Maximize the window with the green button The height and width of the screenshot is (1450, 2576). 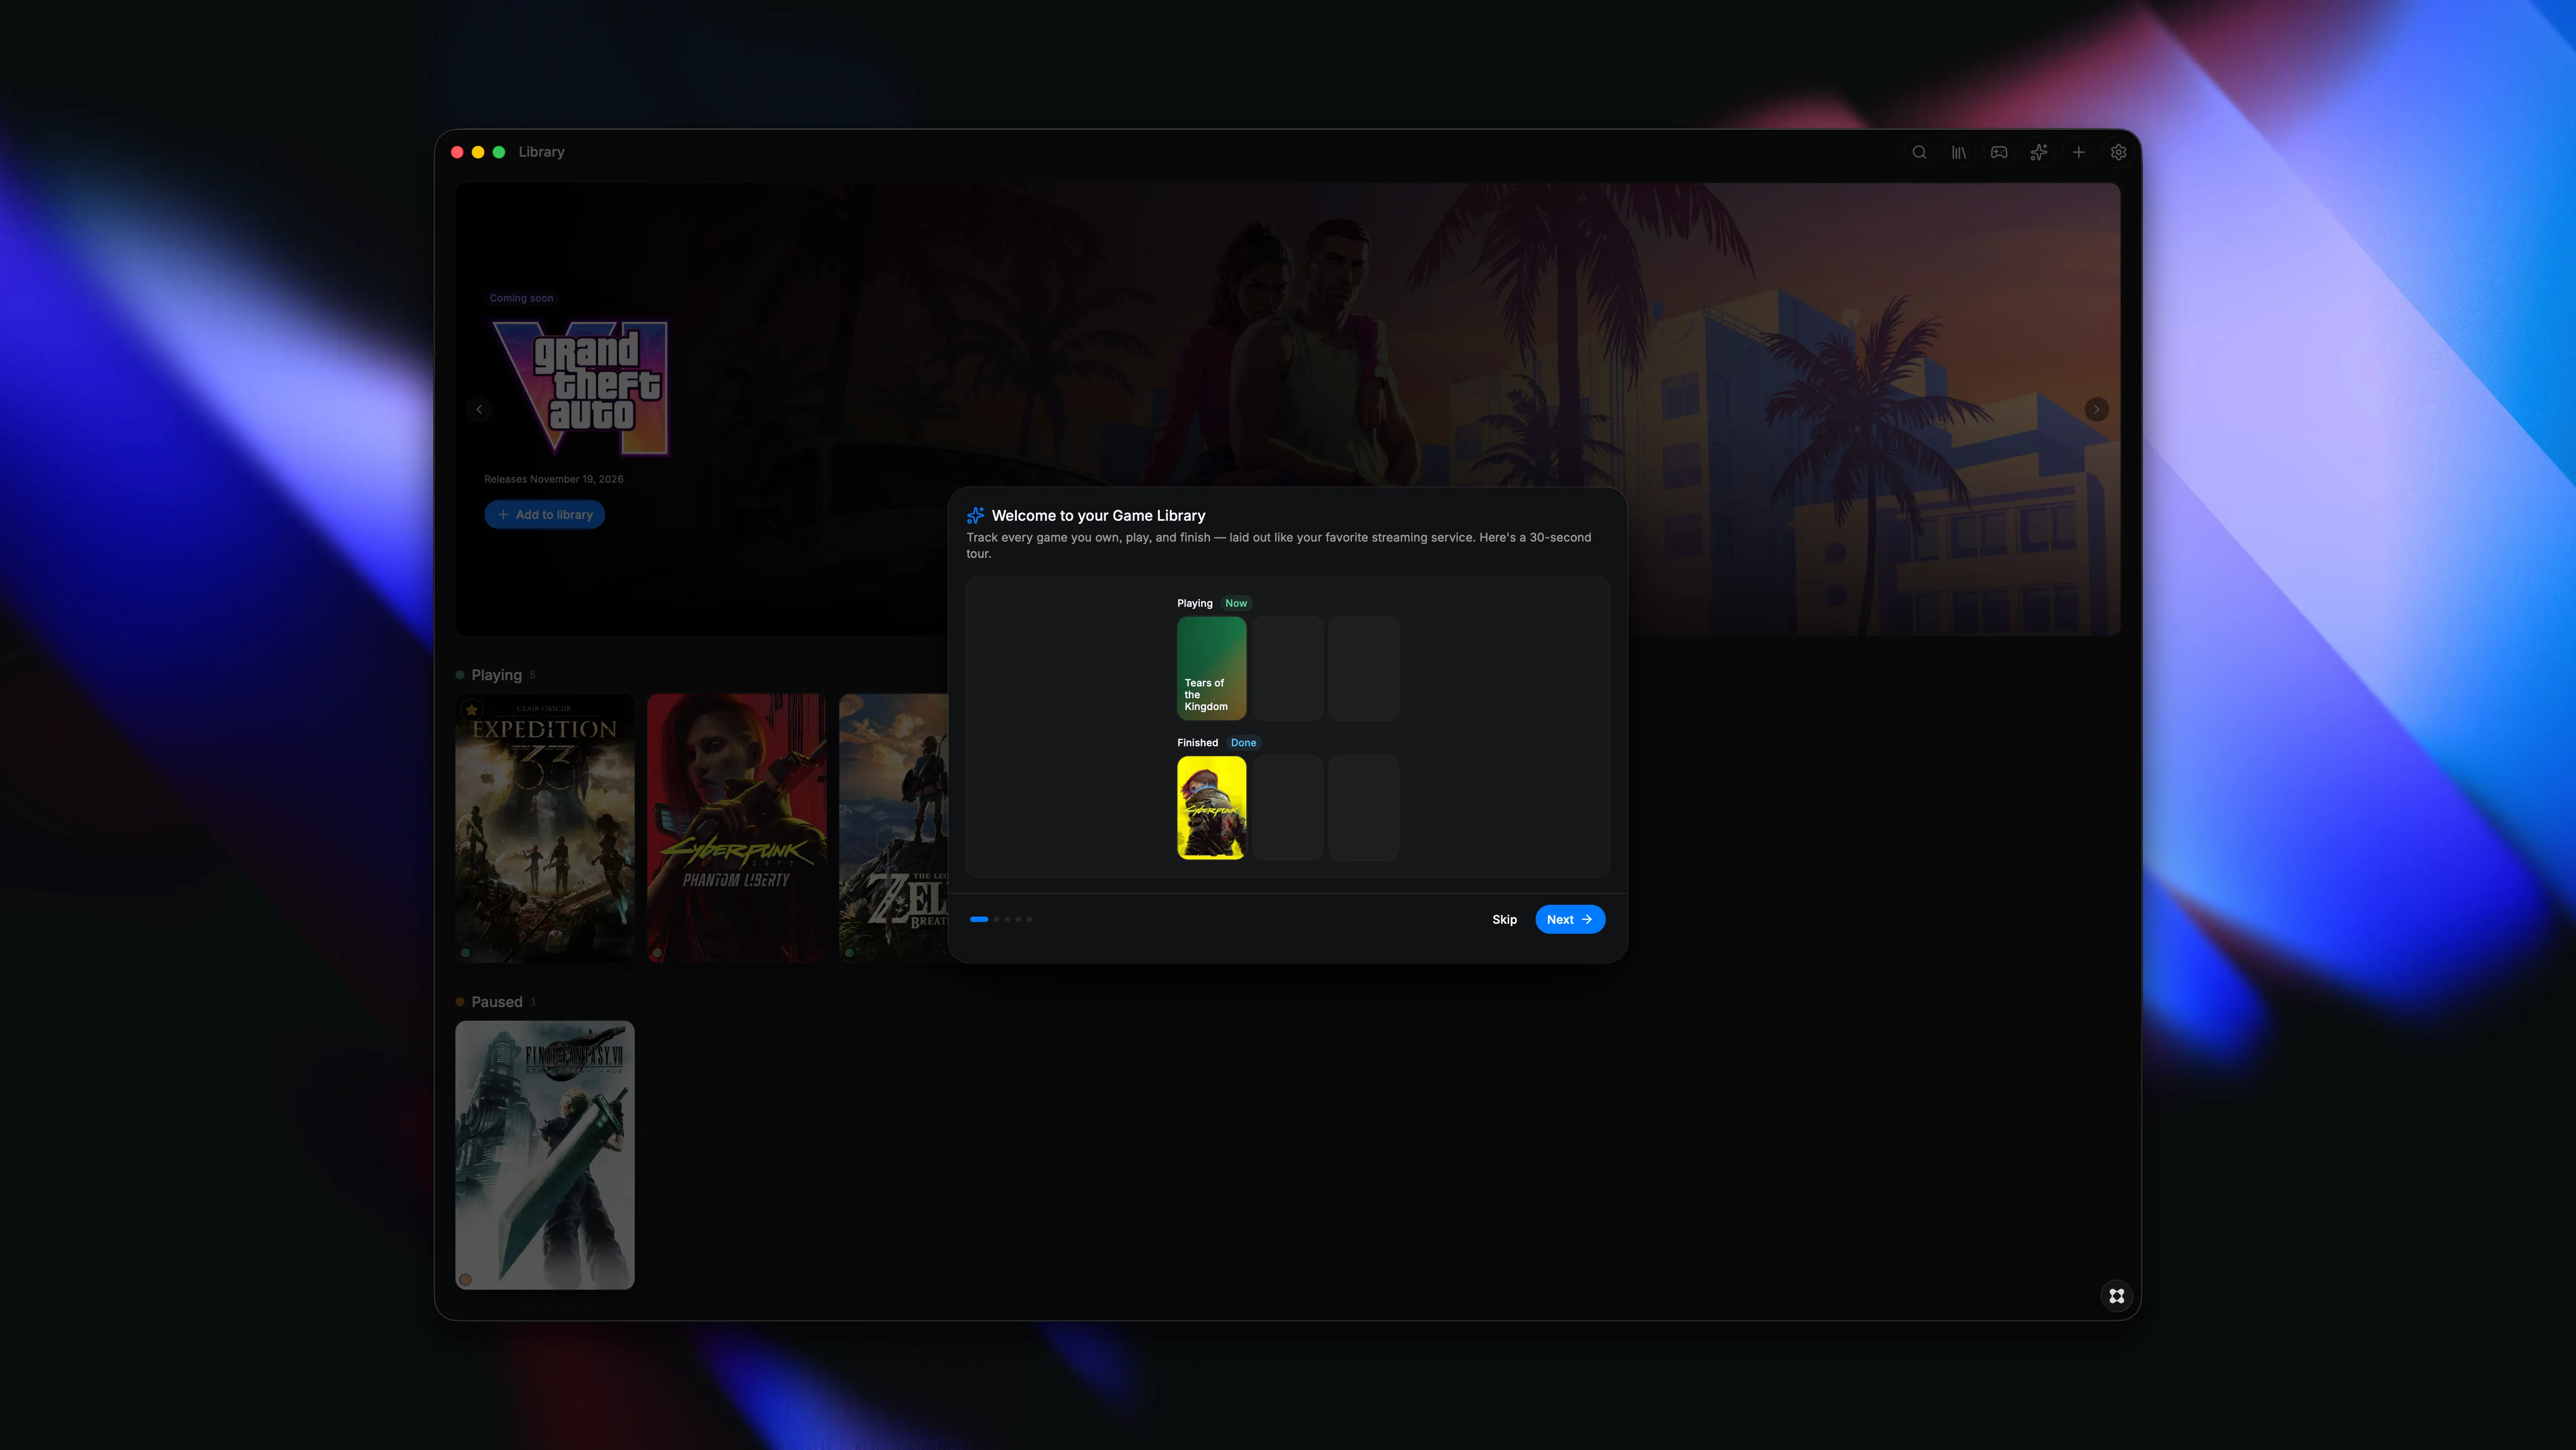[499, 152]
